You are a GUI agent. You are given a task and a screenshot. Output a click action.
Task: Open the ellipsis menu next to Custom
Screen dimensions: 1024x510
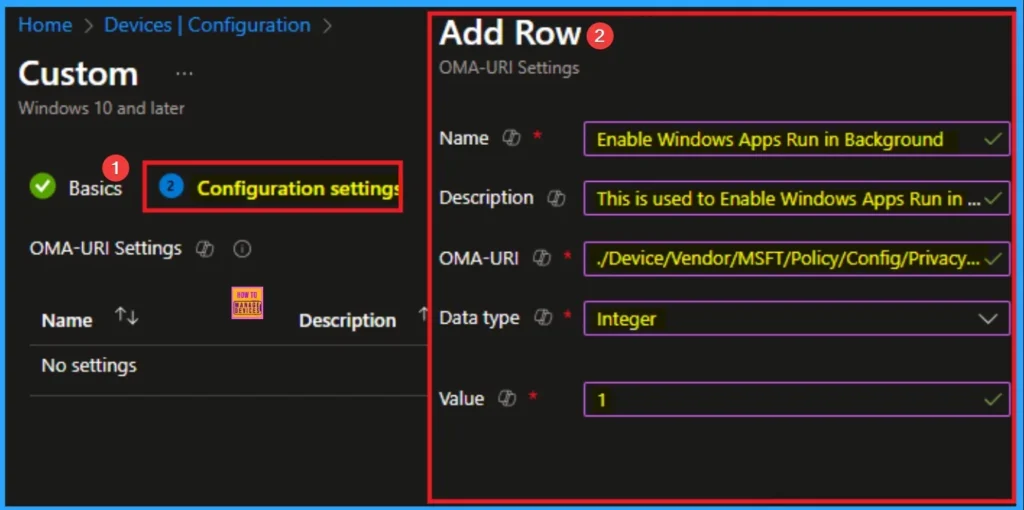tap(184, 74)
